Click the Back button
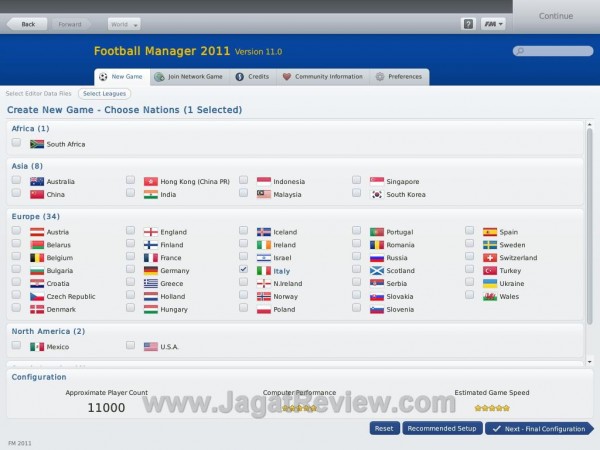The height and width of the screenshot is (450, 600). (28, 24)
